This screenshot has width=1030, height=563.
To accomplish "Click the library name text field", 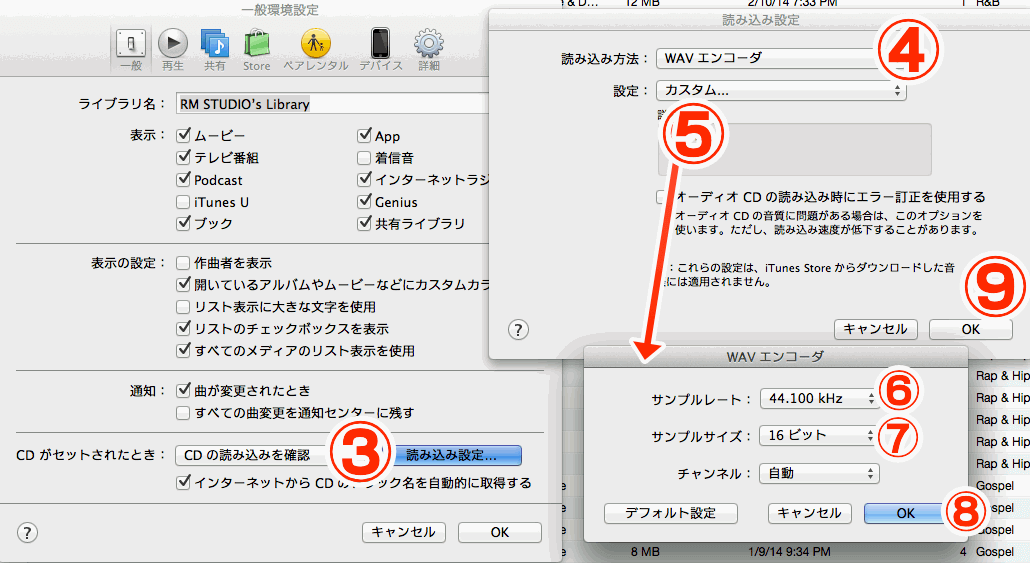I will (330, 104).
